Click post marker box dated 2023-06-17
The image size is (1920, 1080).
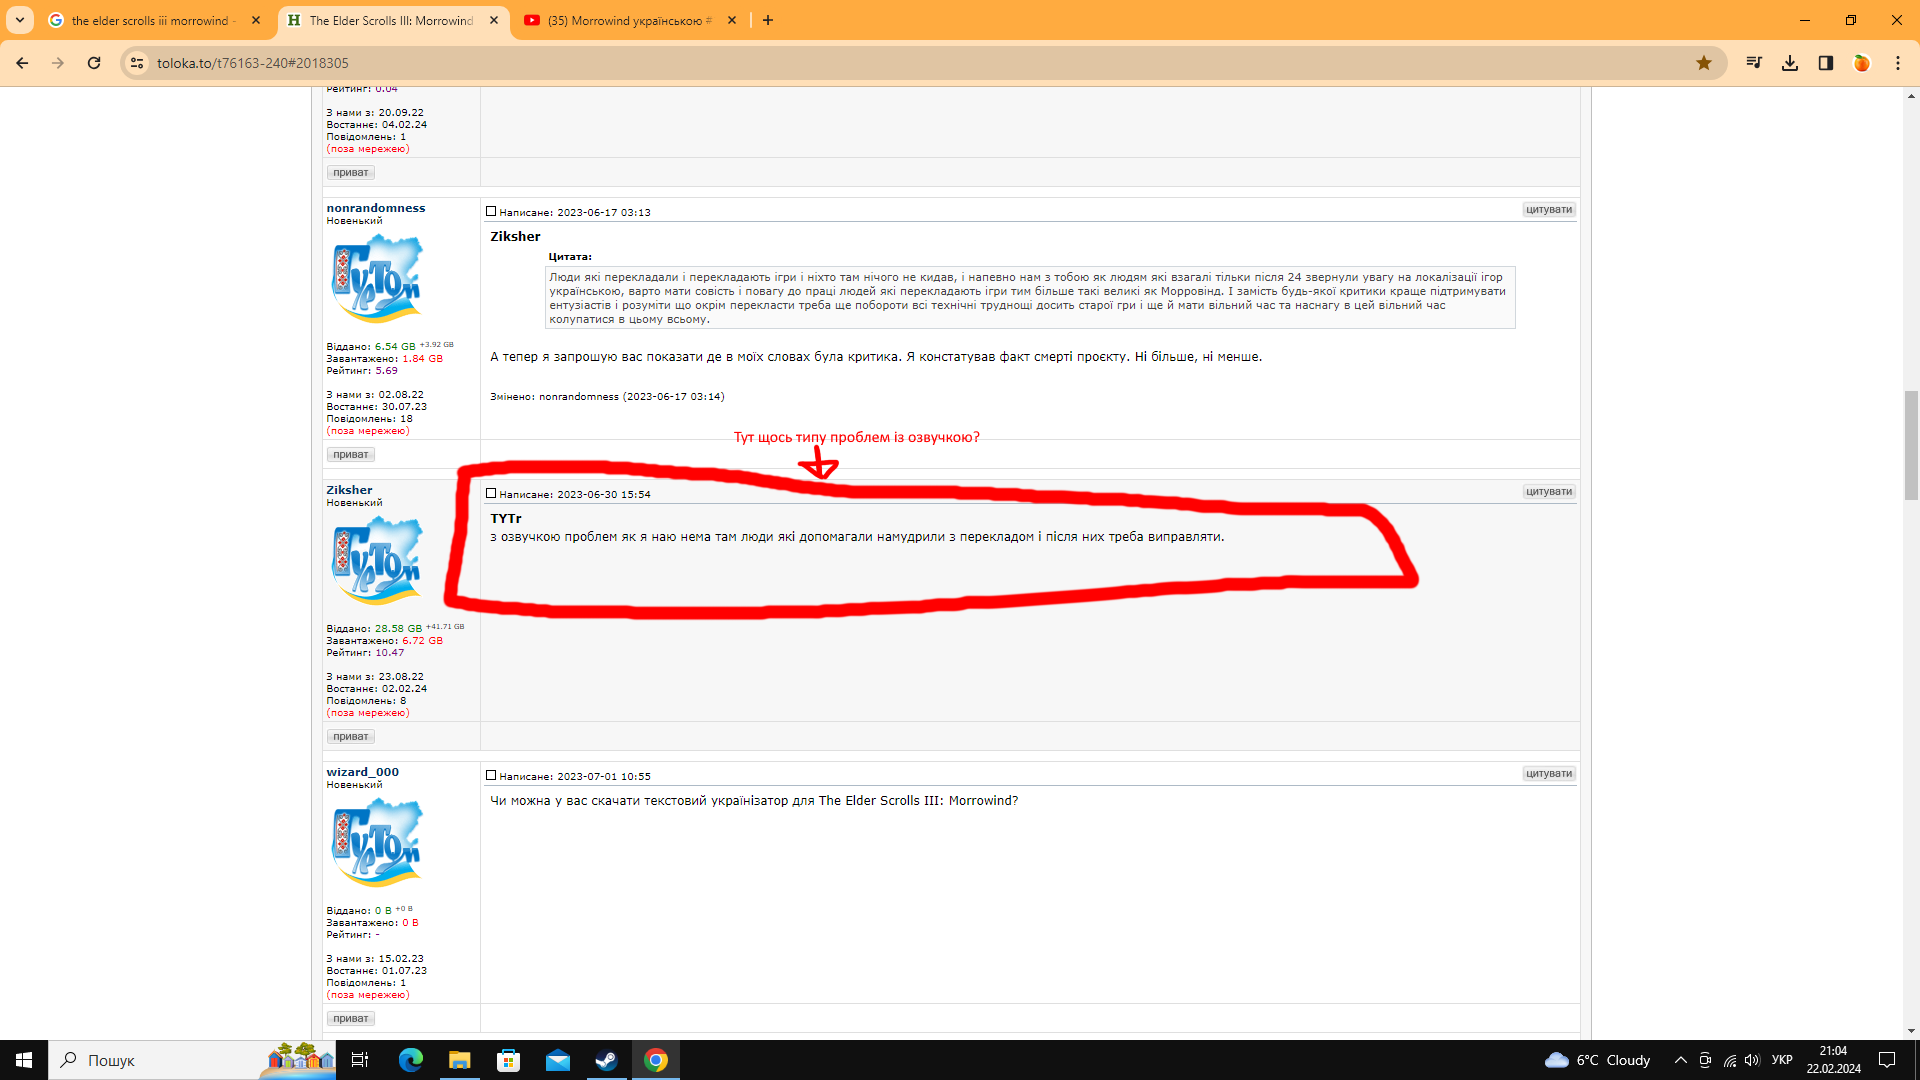[491, 211]
